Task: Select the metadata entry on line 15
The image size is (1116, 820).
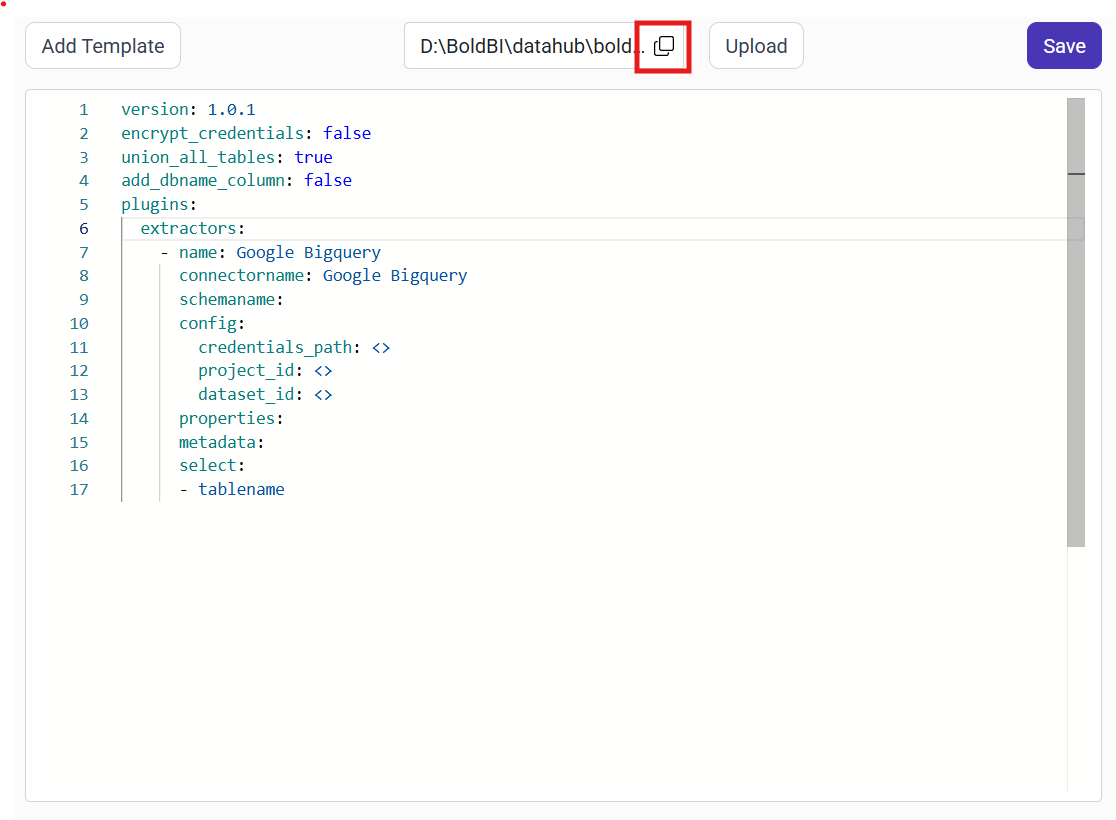Action: (x=220, y=442)
